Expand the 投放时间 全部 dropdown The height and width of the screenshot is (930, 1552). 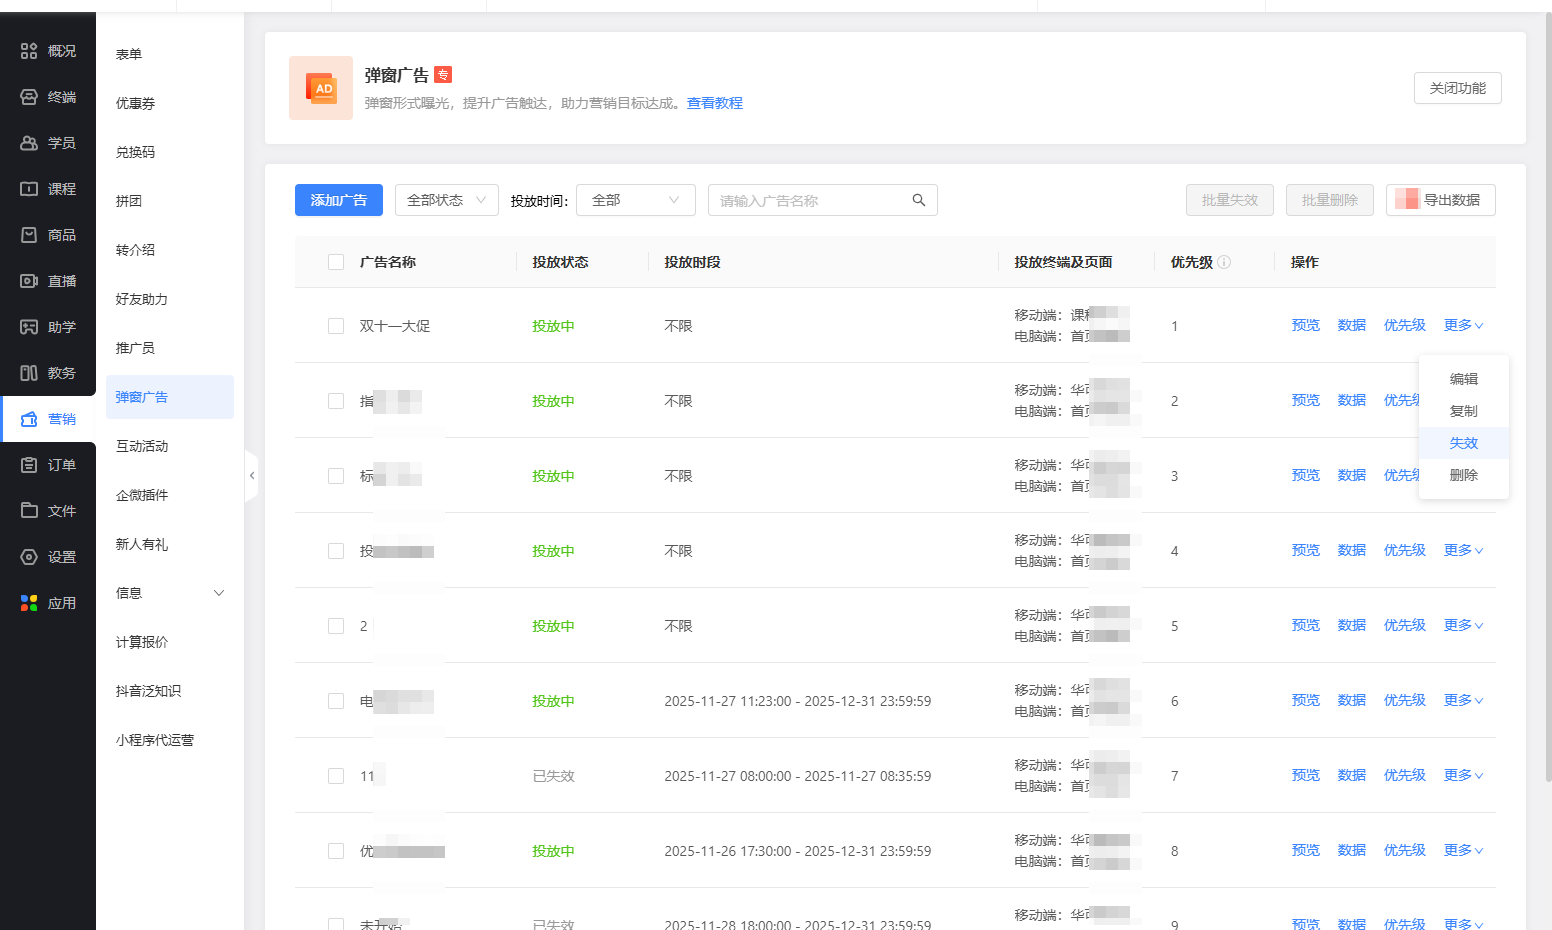(x=635, y=200)
